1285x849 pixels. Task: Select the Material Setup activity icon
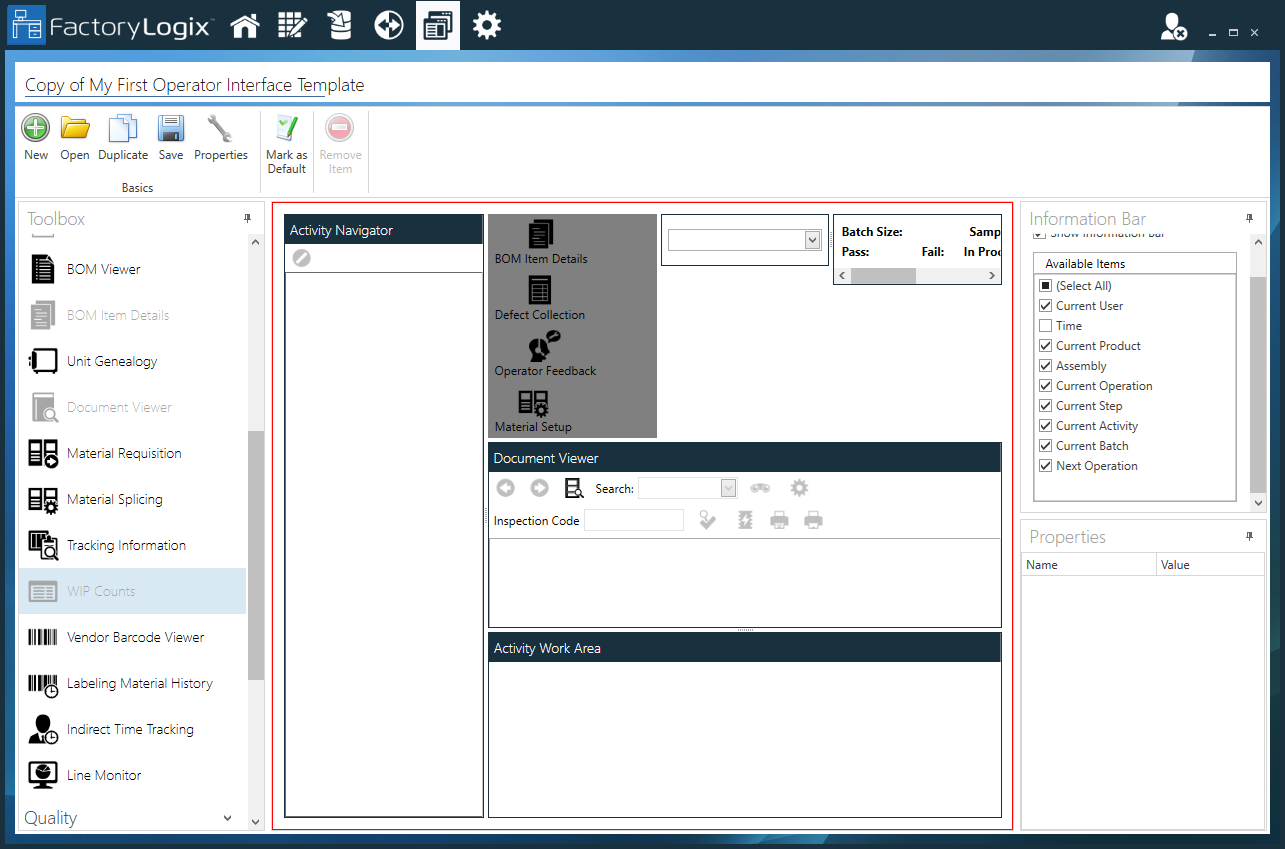[533, 410]
